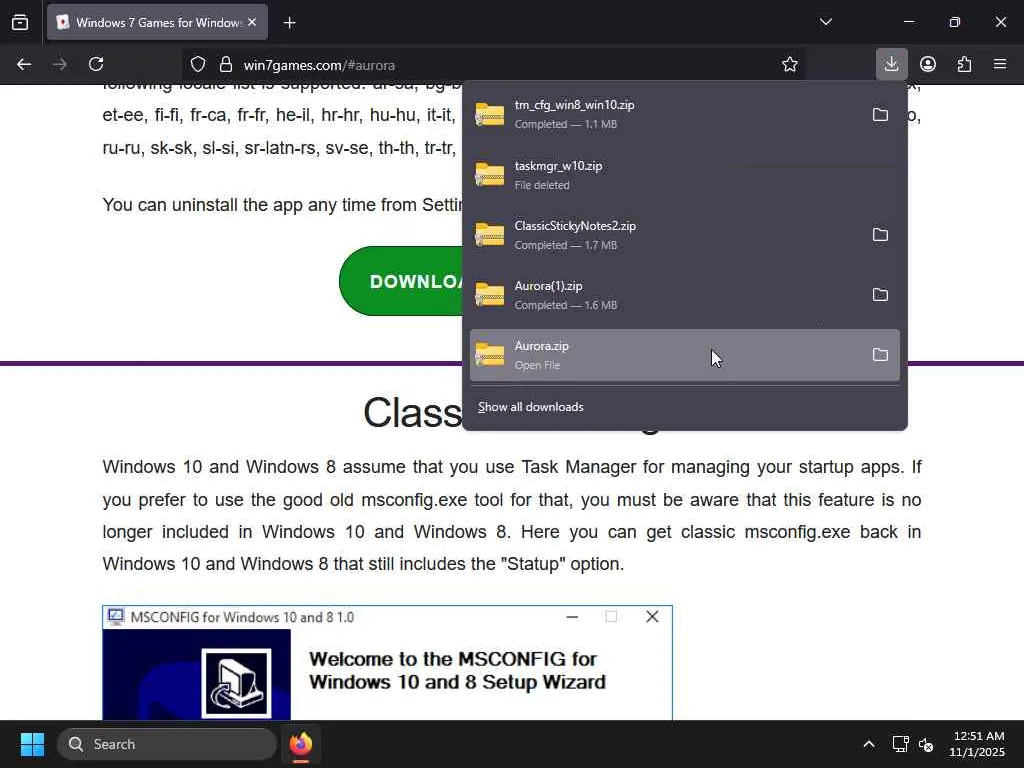Open the Windows Start menu
The height and width of the screenshot is (768, 1024).
pyautogui.click(x=32, y=744)
